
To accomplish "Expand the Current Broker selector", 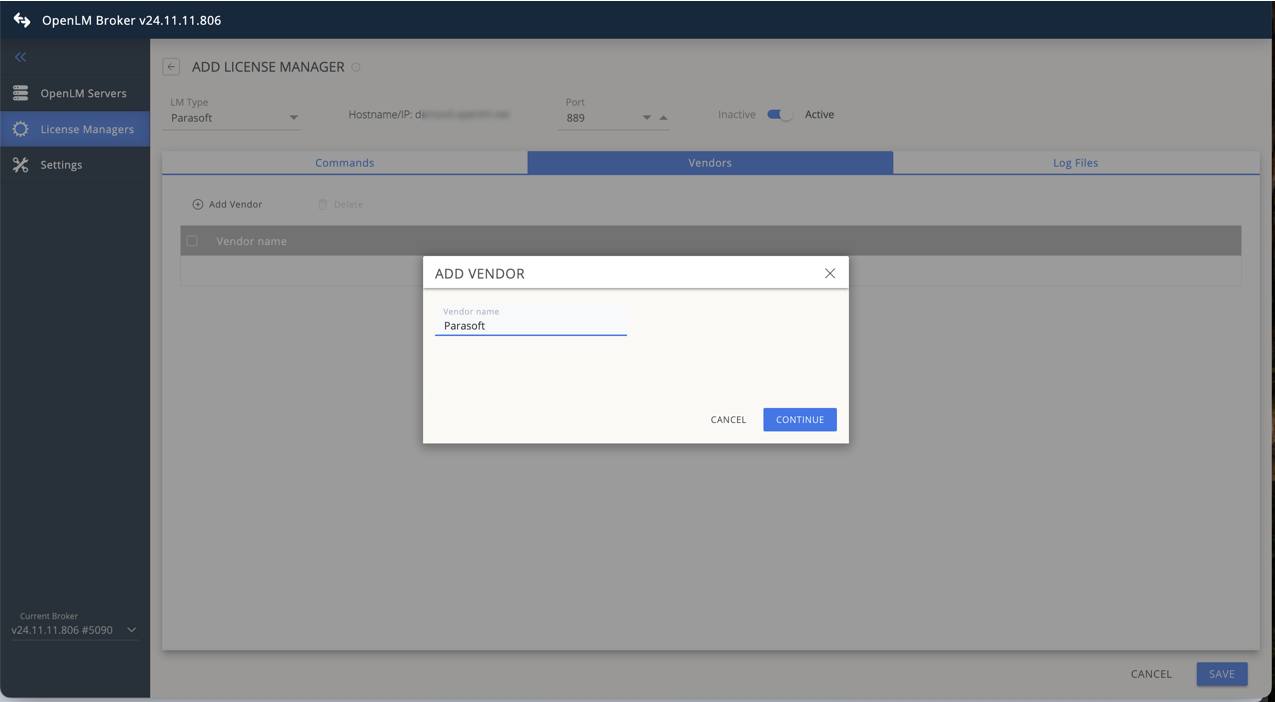I will pos(131,630).
